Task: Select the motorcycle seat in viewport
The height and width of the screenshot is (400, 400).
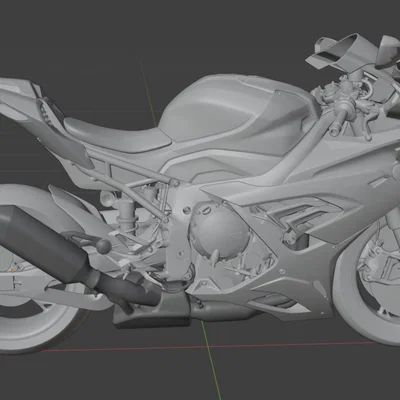Action: coord(117,135)
